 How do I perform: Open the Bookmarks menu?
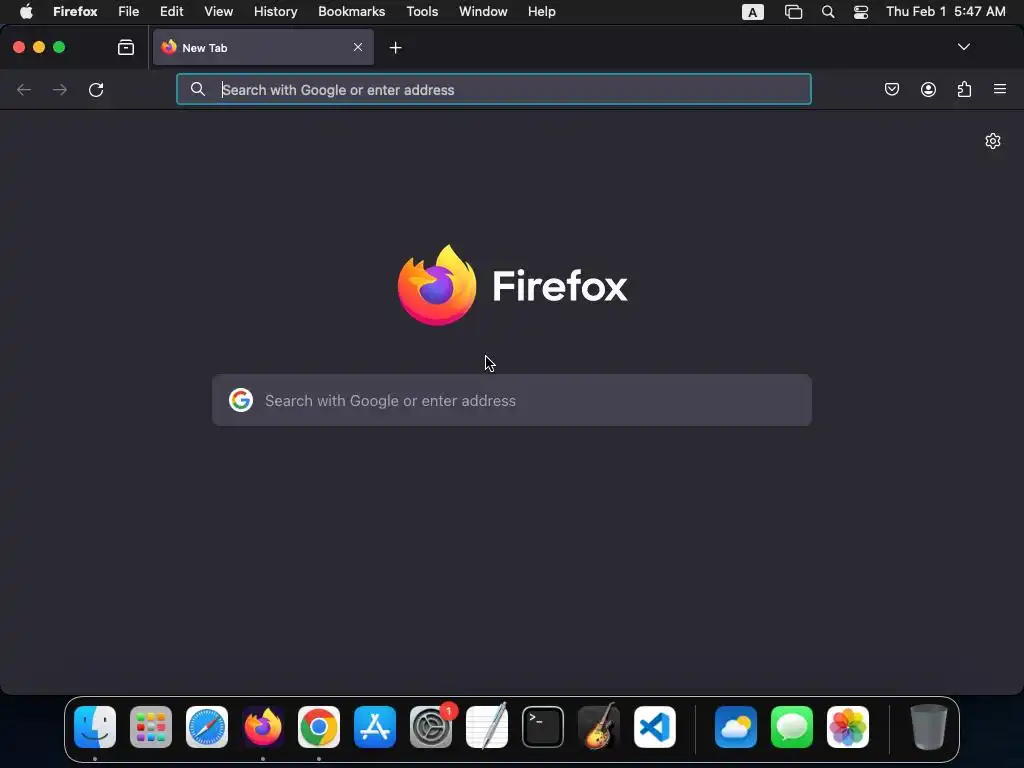click(351, 12)
